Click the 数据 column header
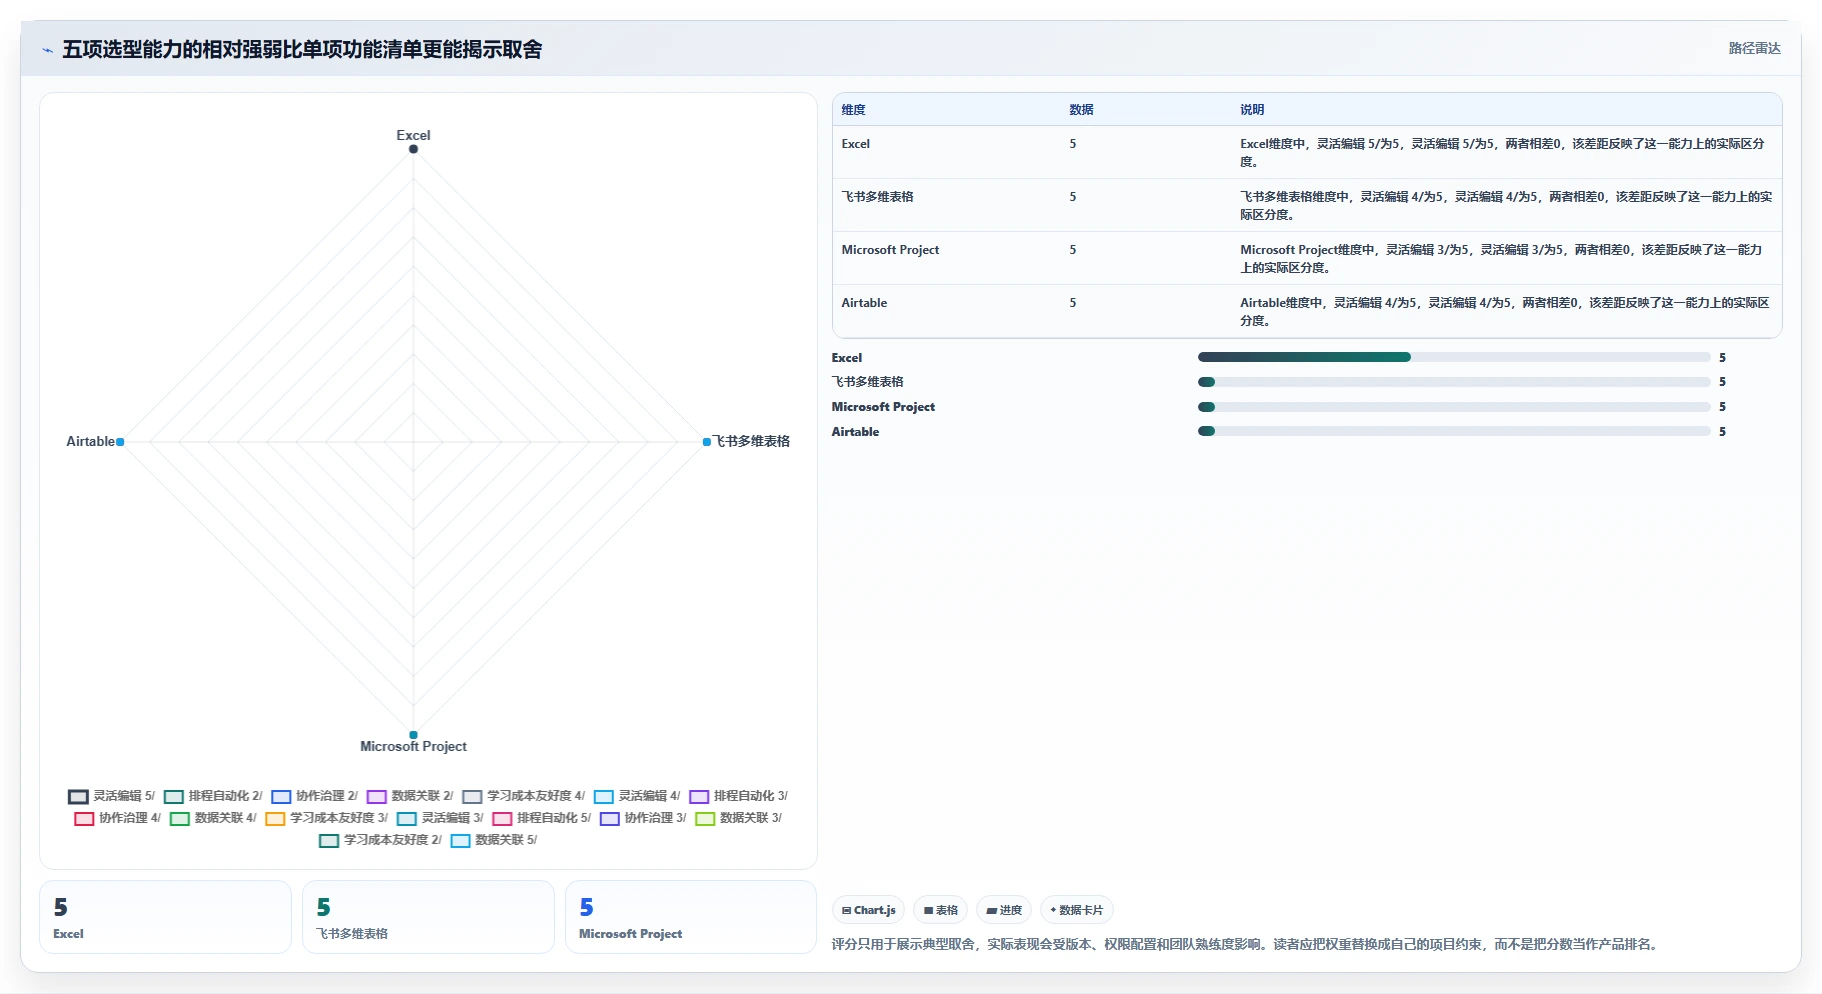The image size is (1822, 994). [x=1081, y=110]
